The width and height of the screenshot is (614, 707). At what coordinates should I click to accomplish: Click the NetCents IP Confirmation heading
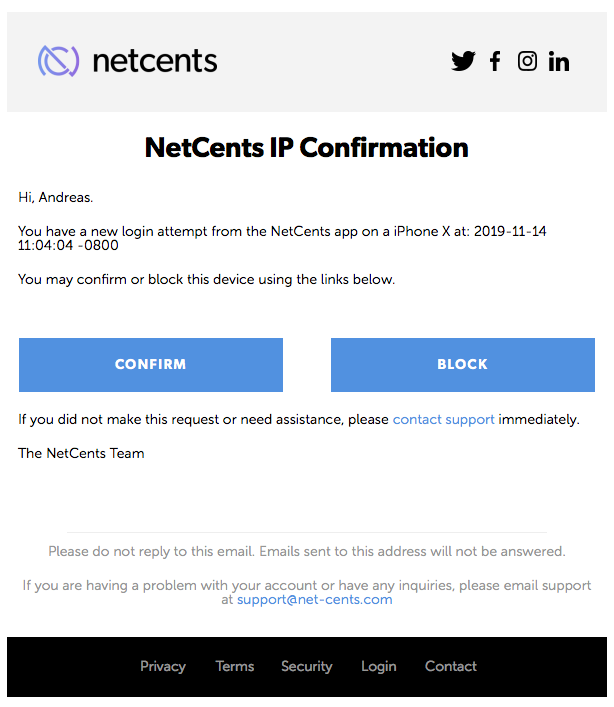click(306, 148)
